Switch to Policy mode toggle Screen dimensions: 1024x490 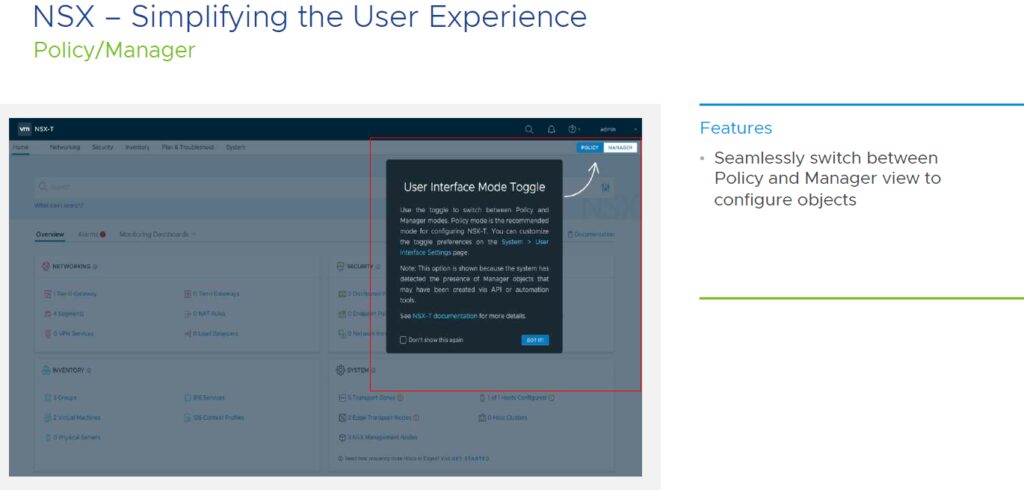click(590, 148)
